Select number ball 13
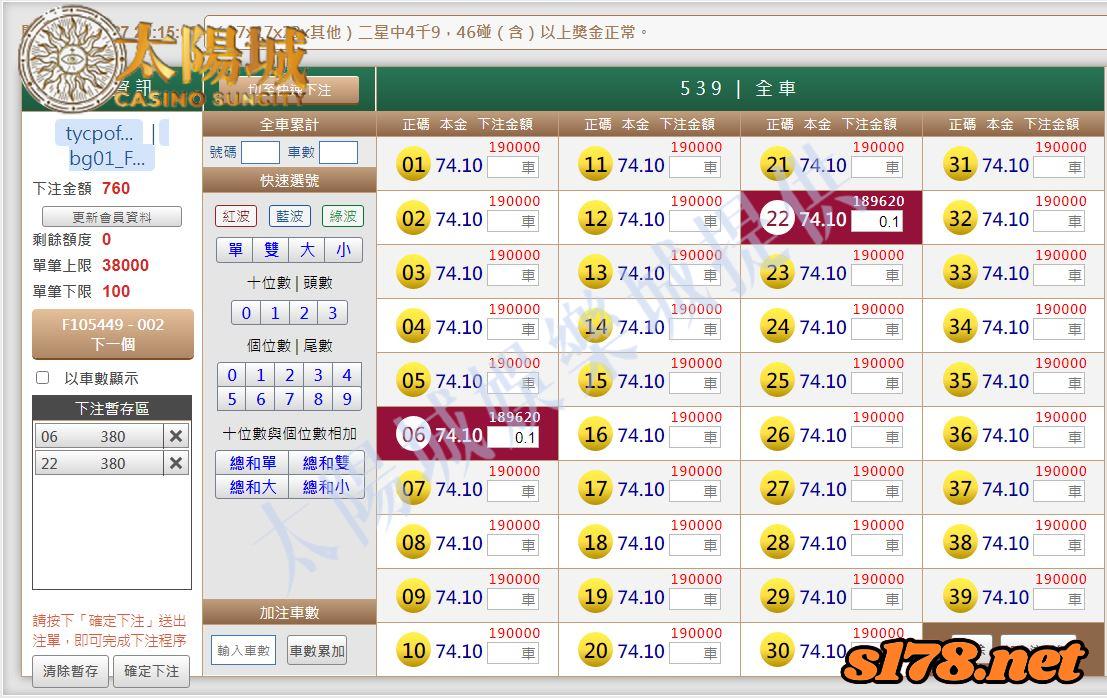The width and height of the screenshot is (1107, 698). 596,273
